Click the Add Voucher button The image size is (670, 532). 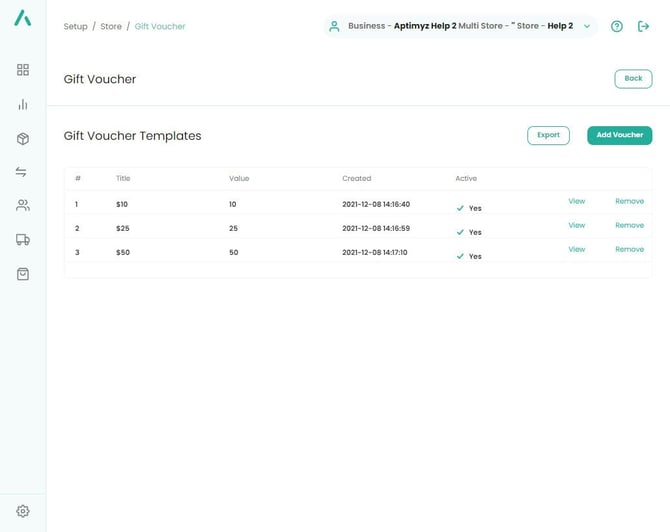tap(619, 135)
